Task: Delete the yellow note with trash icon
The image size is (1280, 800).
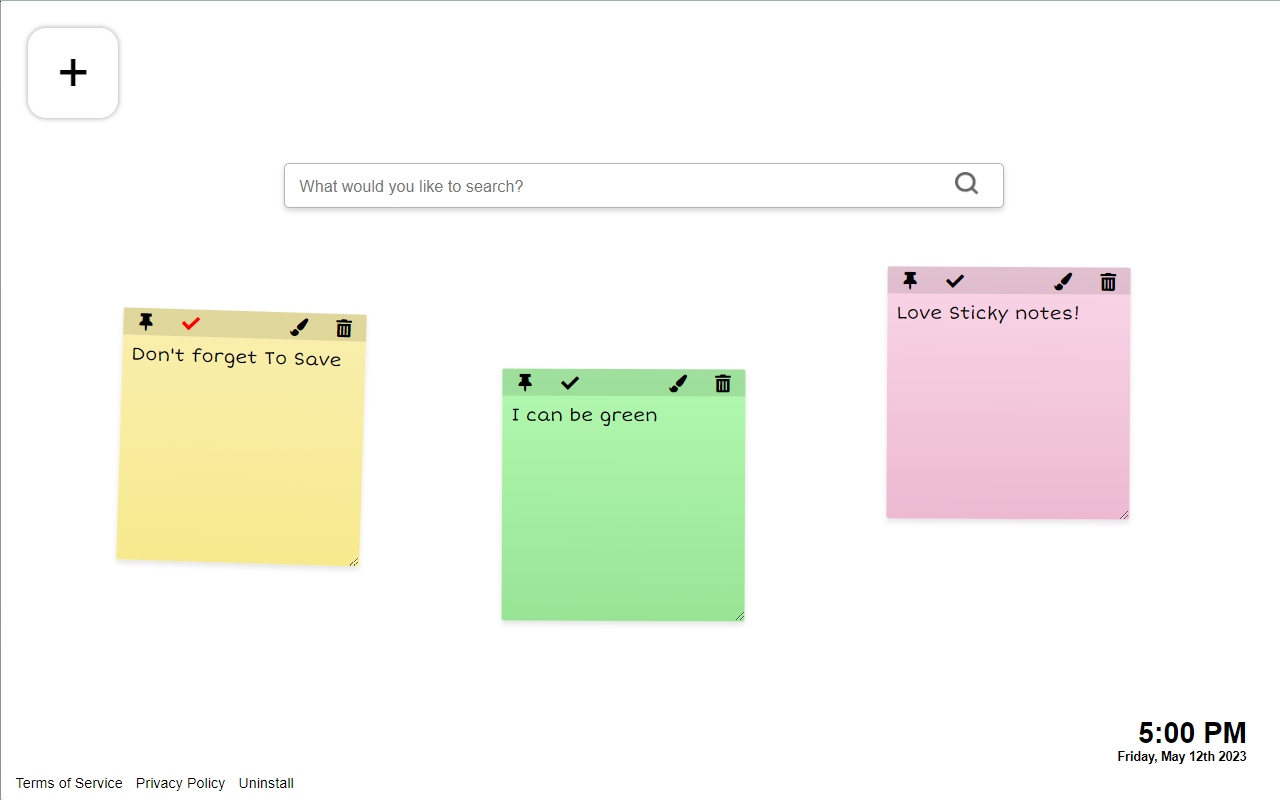Action: (x=344, y=328)
